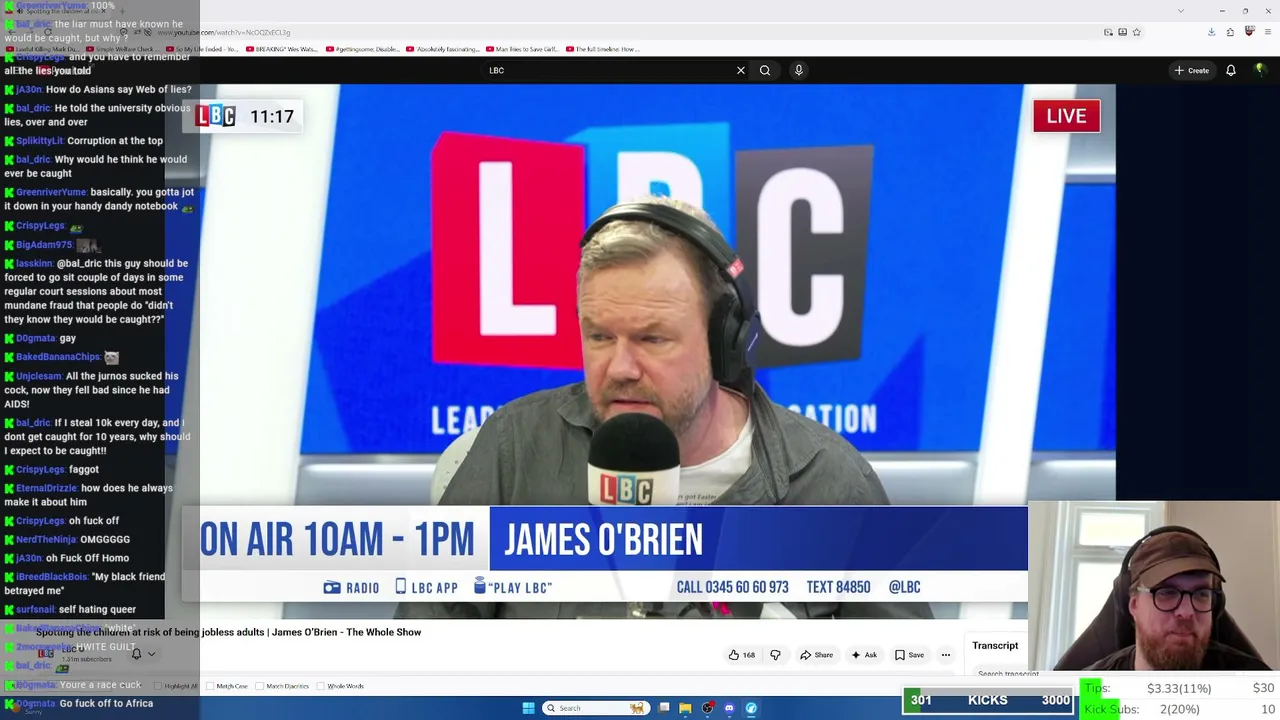This screenshot has width=1280, height=720.
Task: Open the channel subscription notification bell dropdown
Action: click(143, 654)
